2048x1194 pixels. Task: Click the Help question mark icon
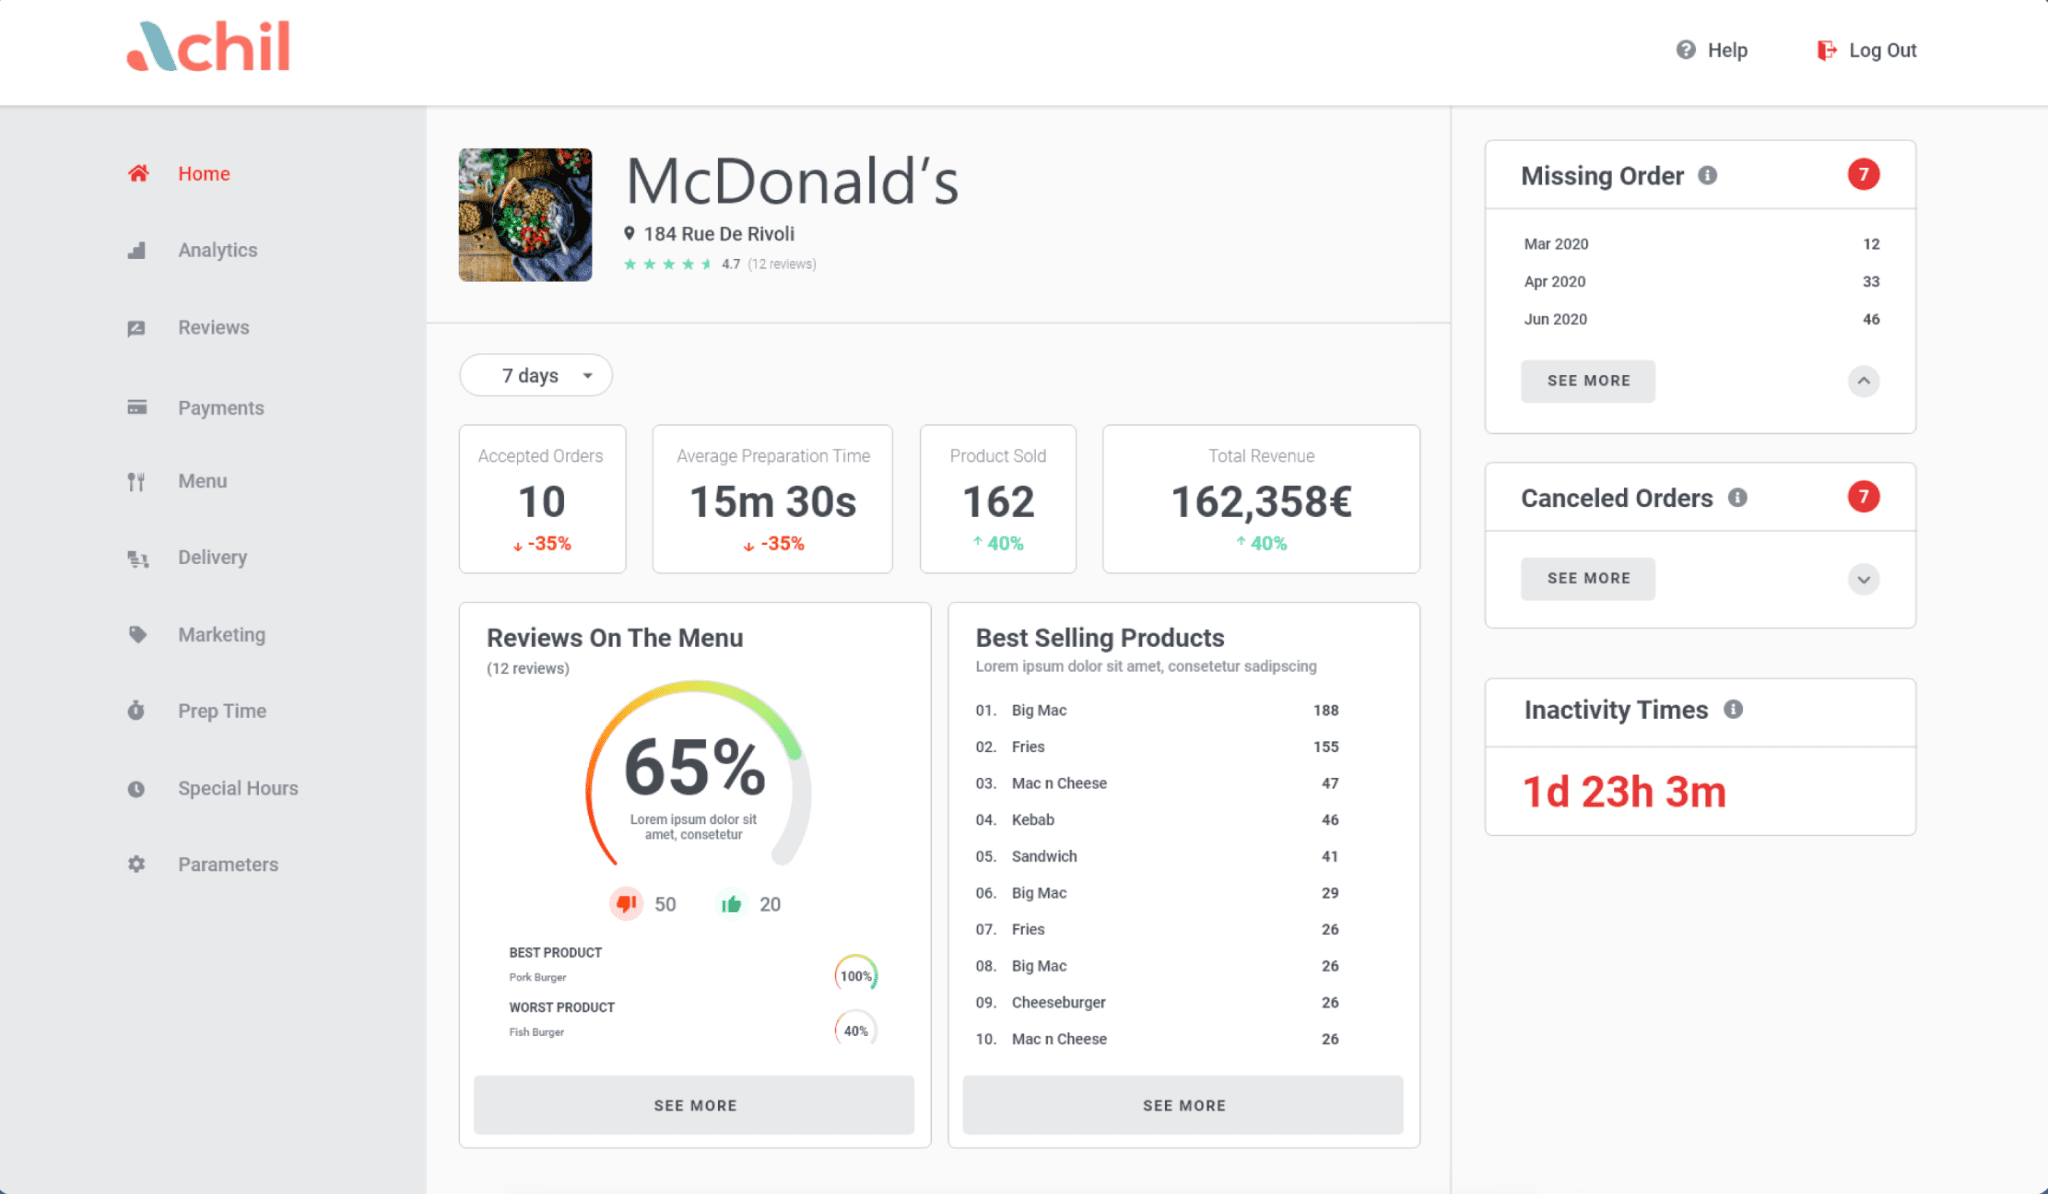click(x=1686, y=50)
